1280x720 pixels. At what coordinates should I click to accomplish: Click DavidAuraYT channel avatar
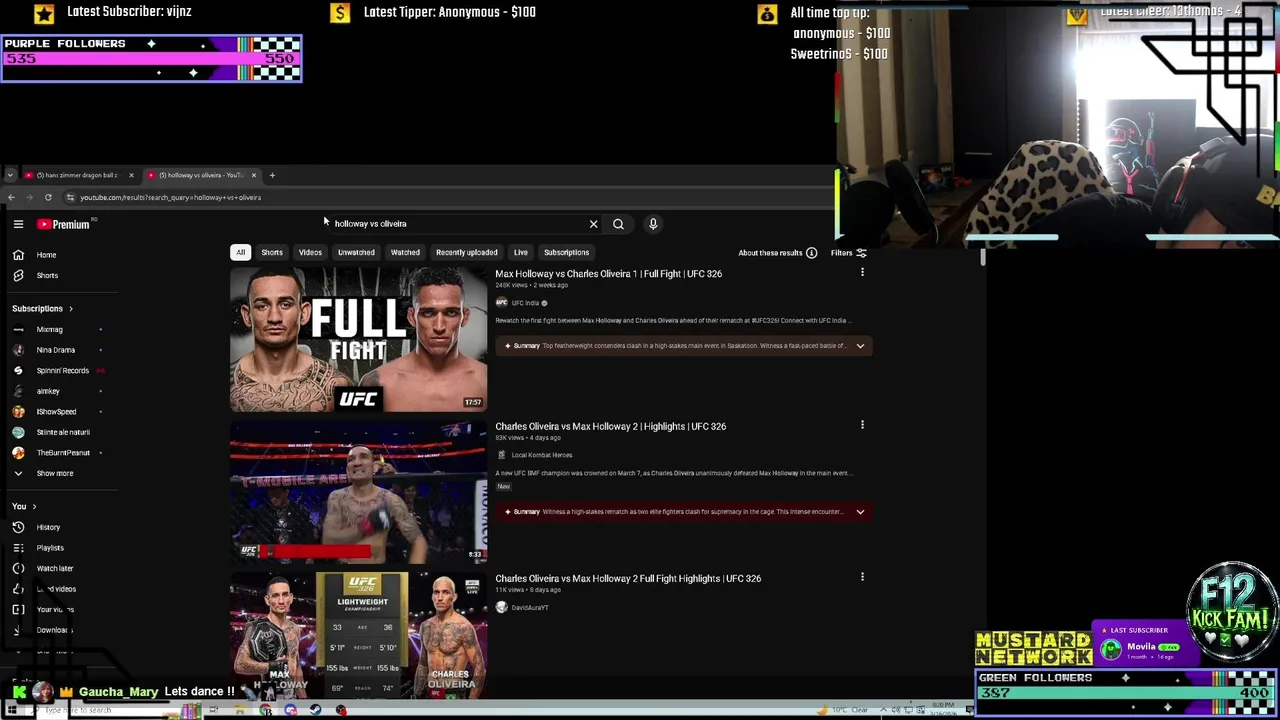(501, 607)
